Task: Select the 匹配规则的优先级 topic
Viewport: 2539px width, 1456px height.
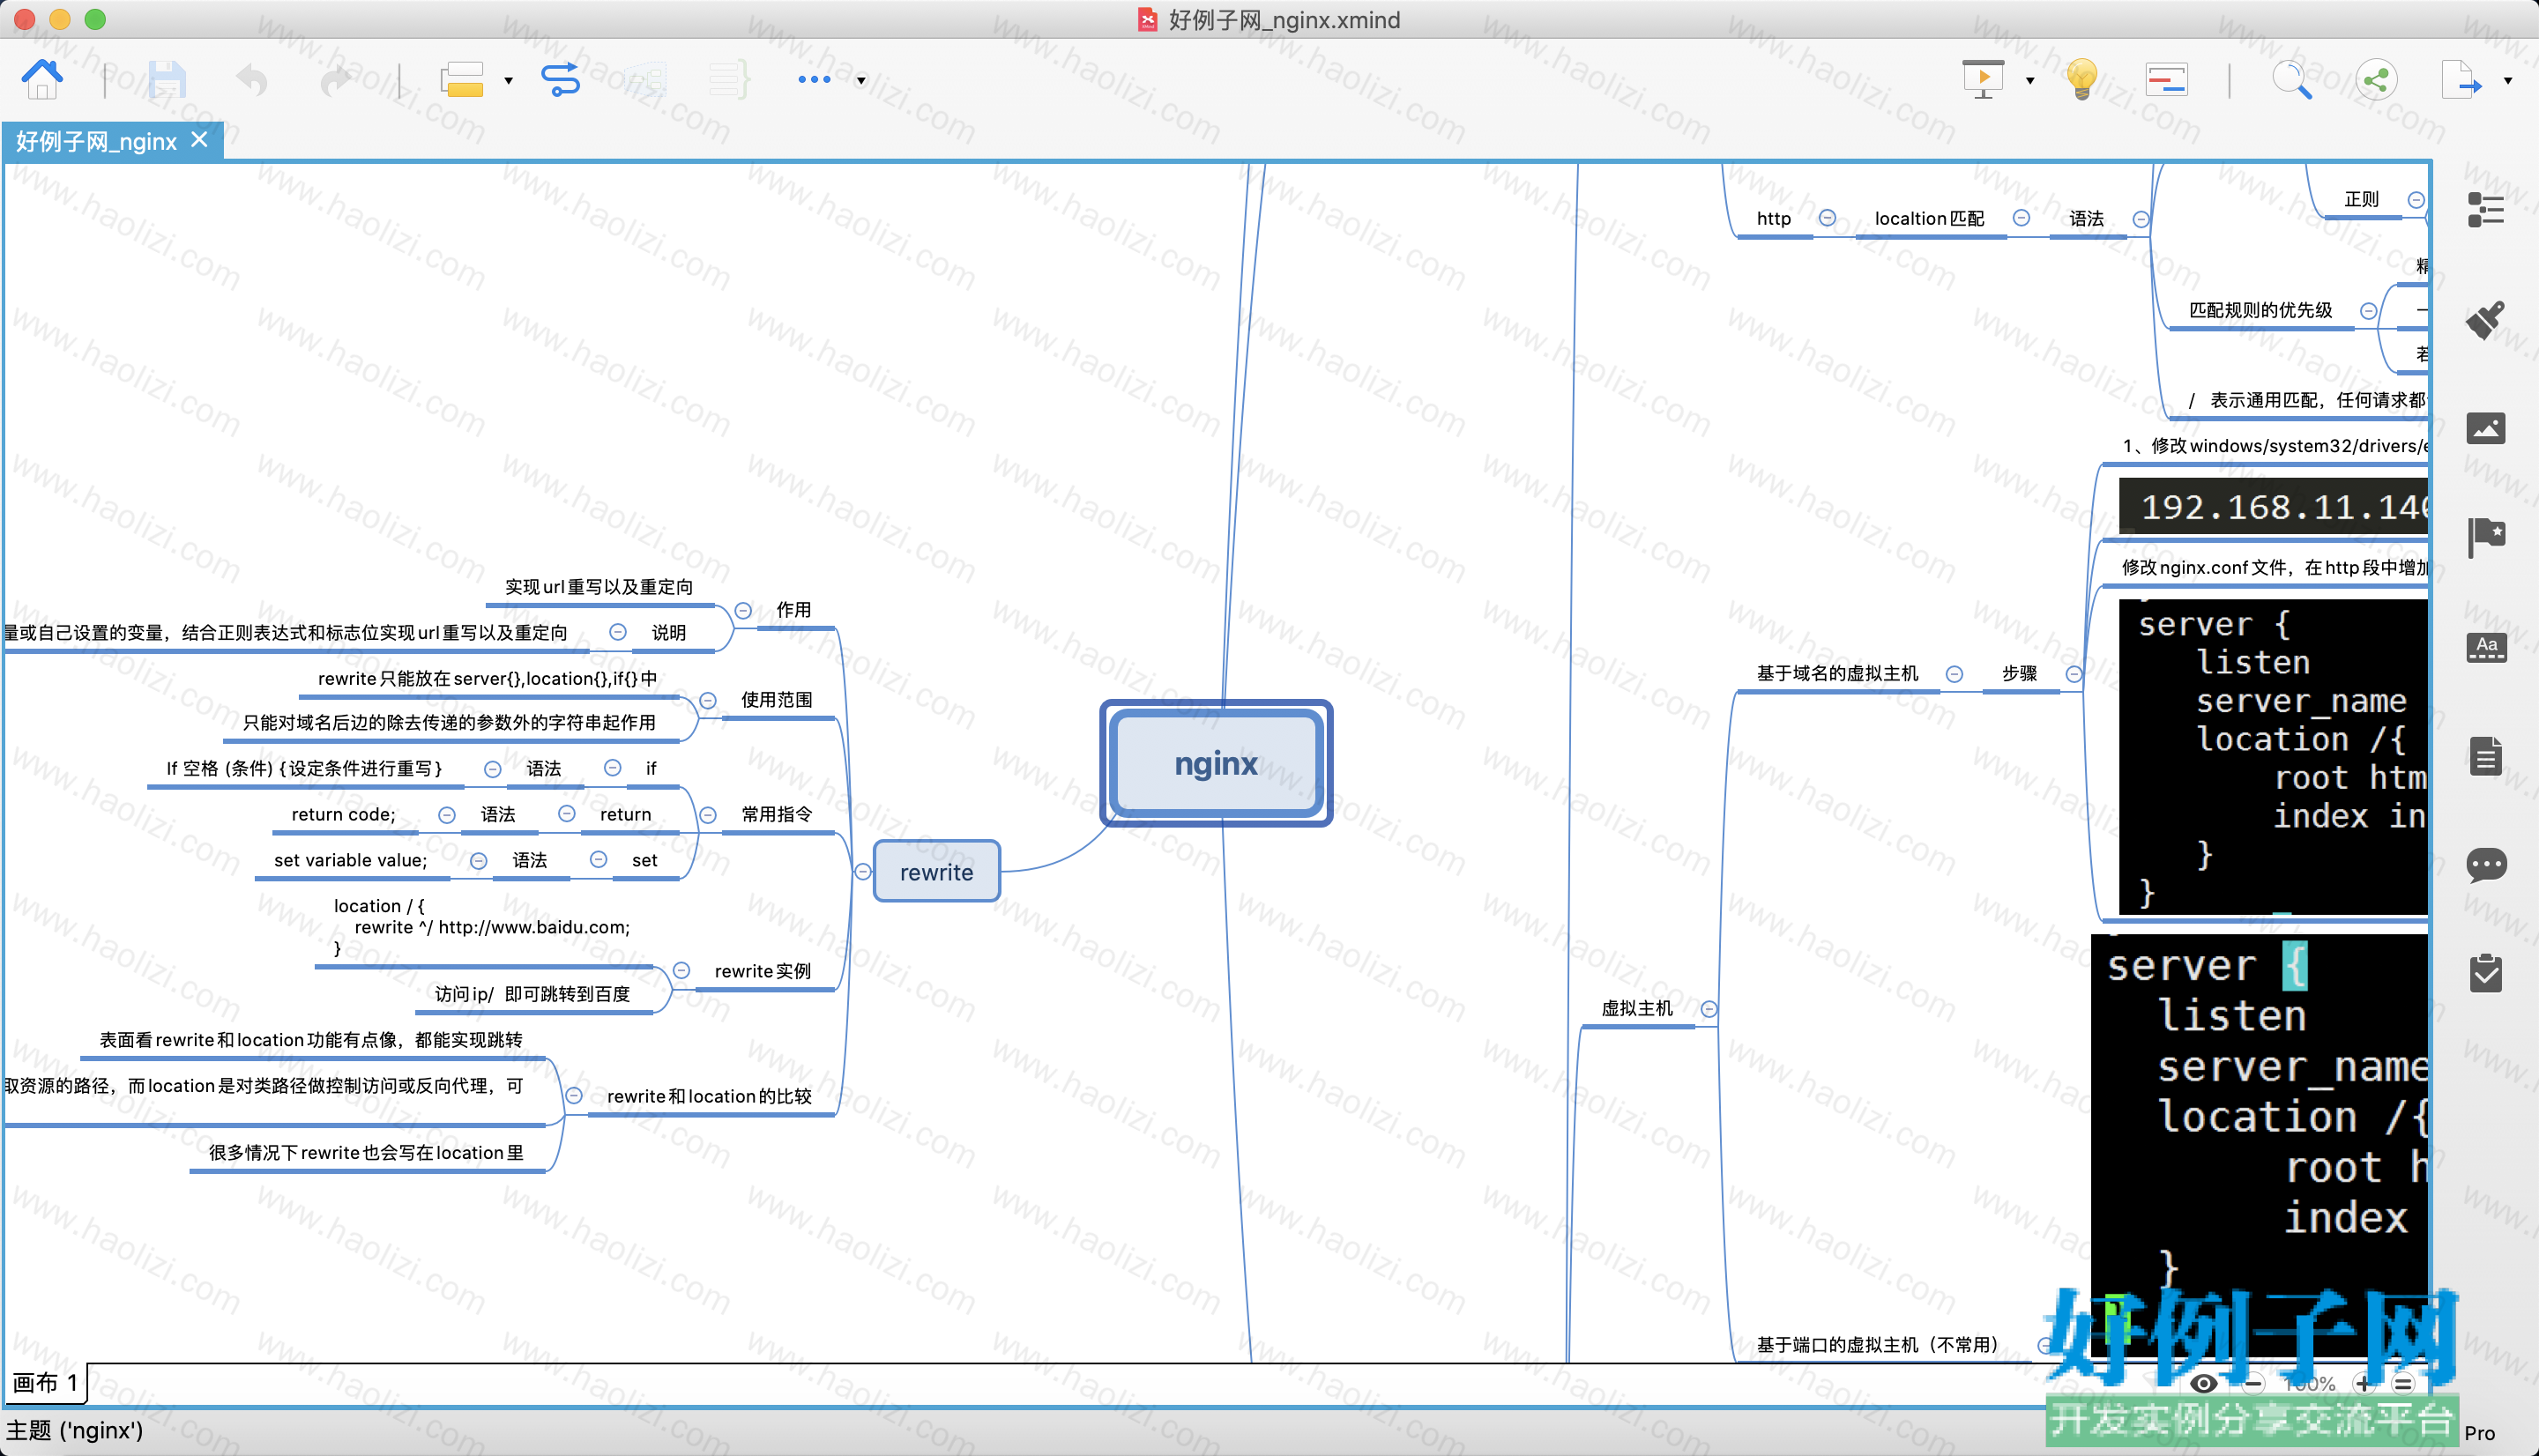Action: pos(2260,310)
